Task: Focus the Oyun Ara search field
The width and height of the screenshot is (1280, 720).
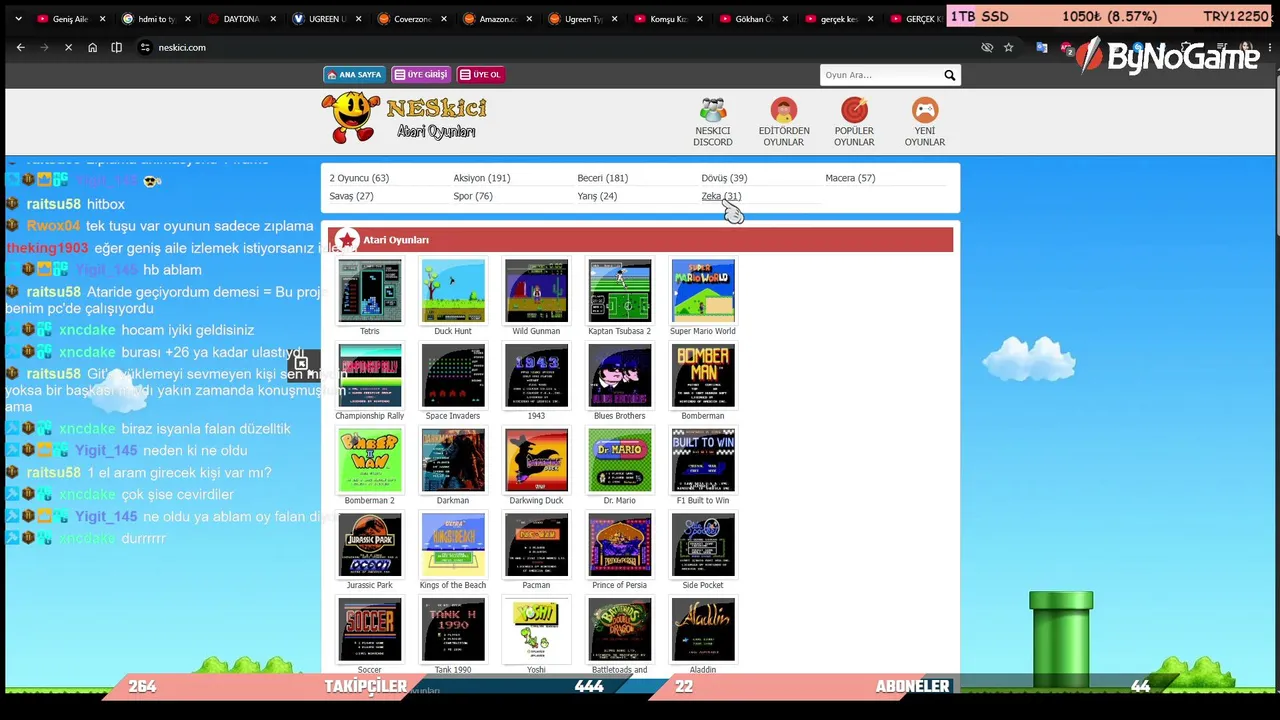Action: pyautogui.click(x=880, y=75)
